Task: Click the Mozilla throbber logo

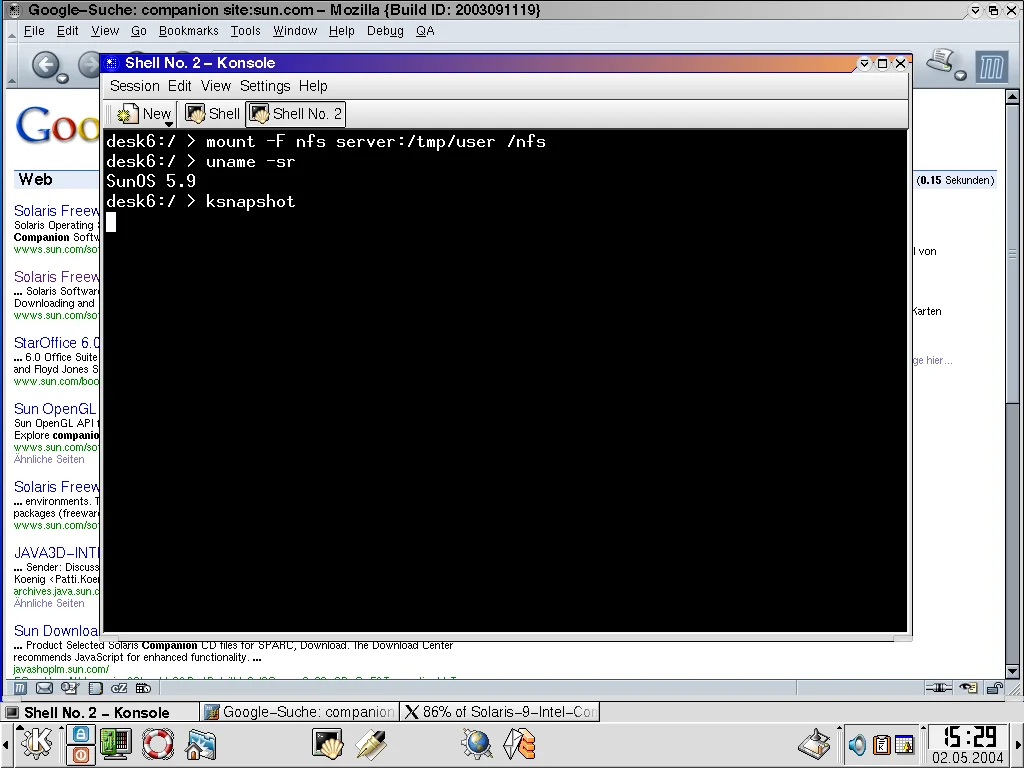Action: pyautogui.click(x=991, y=68)
